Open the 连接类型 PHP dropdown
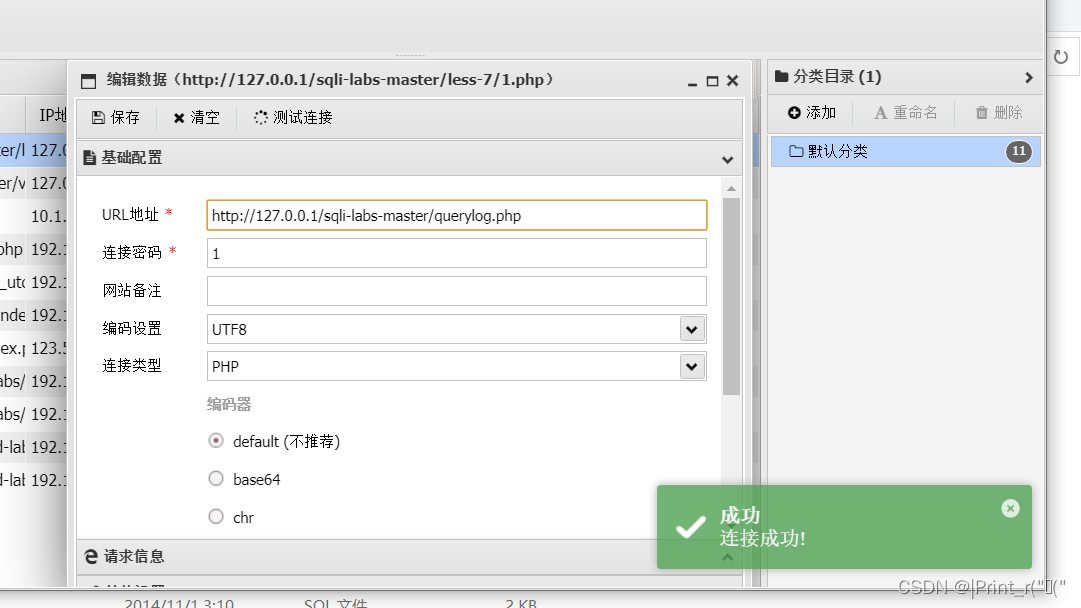The image size is (1081, 608). coord(691,366)
